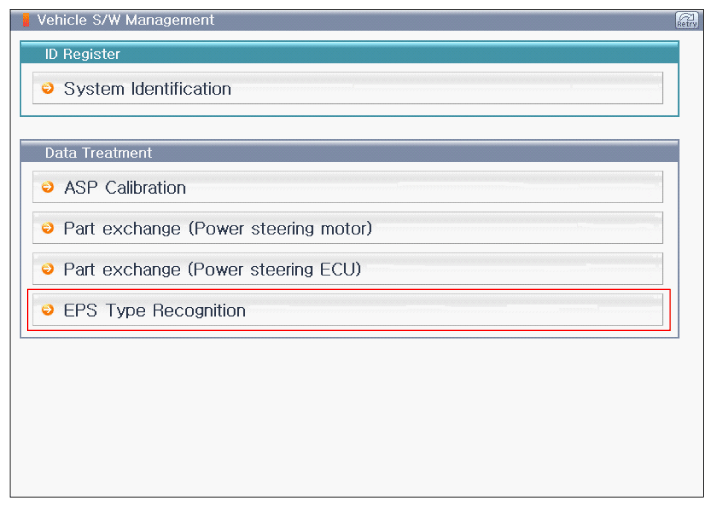Image resolution: width=713 pixels, height=507 pixels.
Task: Click the Vehicle S/W Management title
Action: pos(125,20)
